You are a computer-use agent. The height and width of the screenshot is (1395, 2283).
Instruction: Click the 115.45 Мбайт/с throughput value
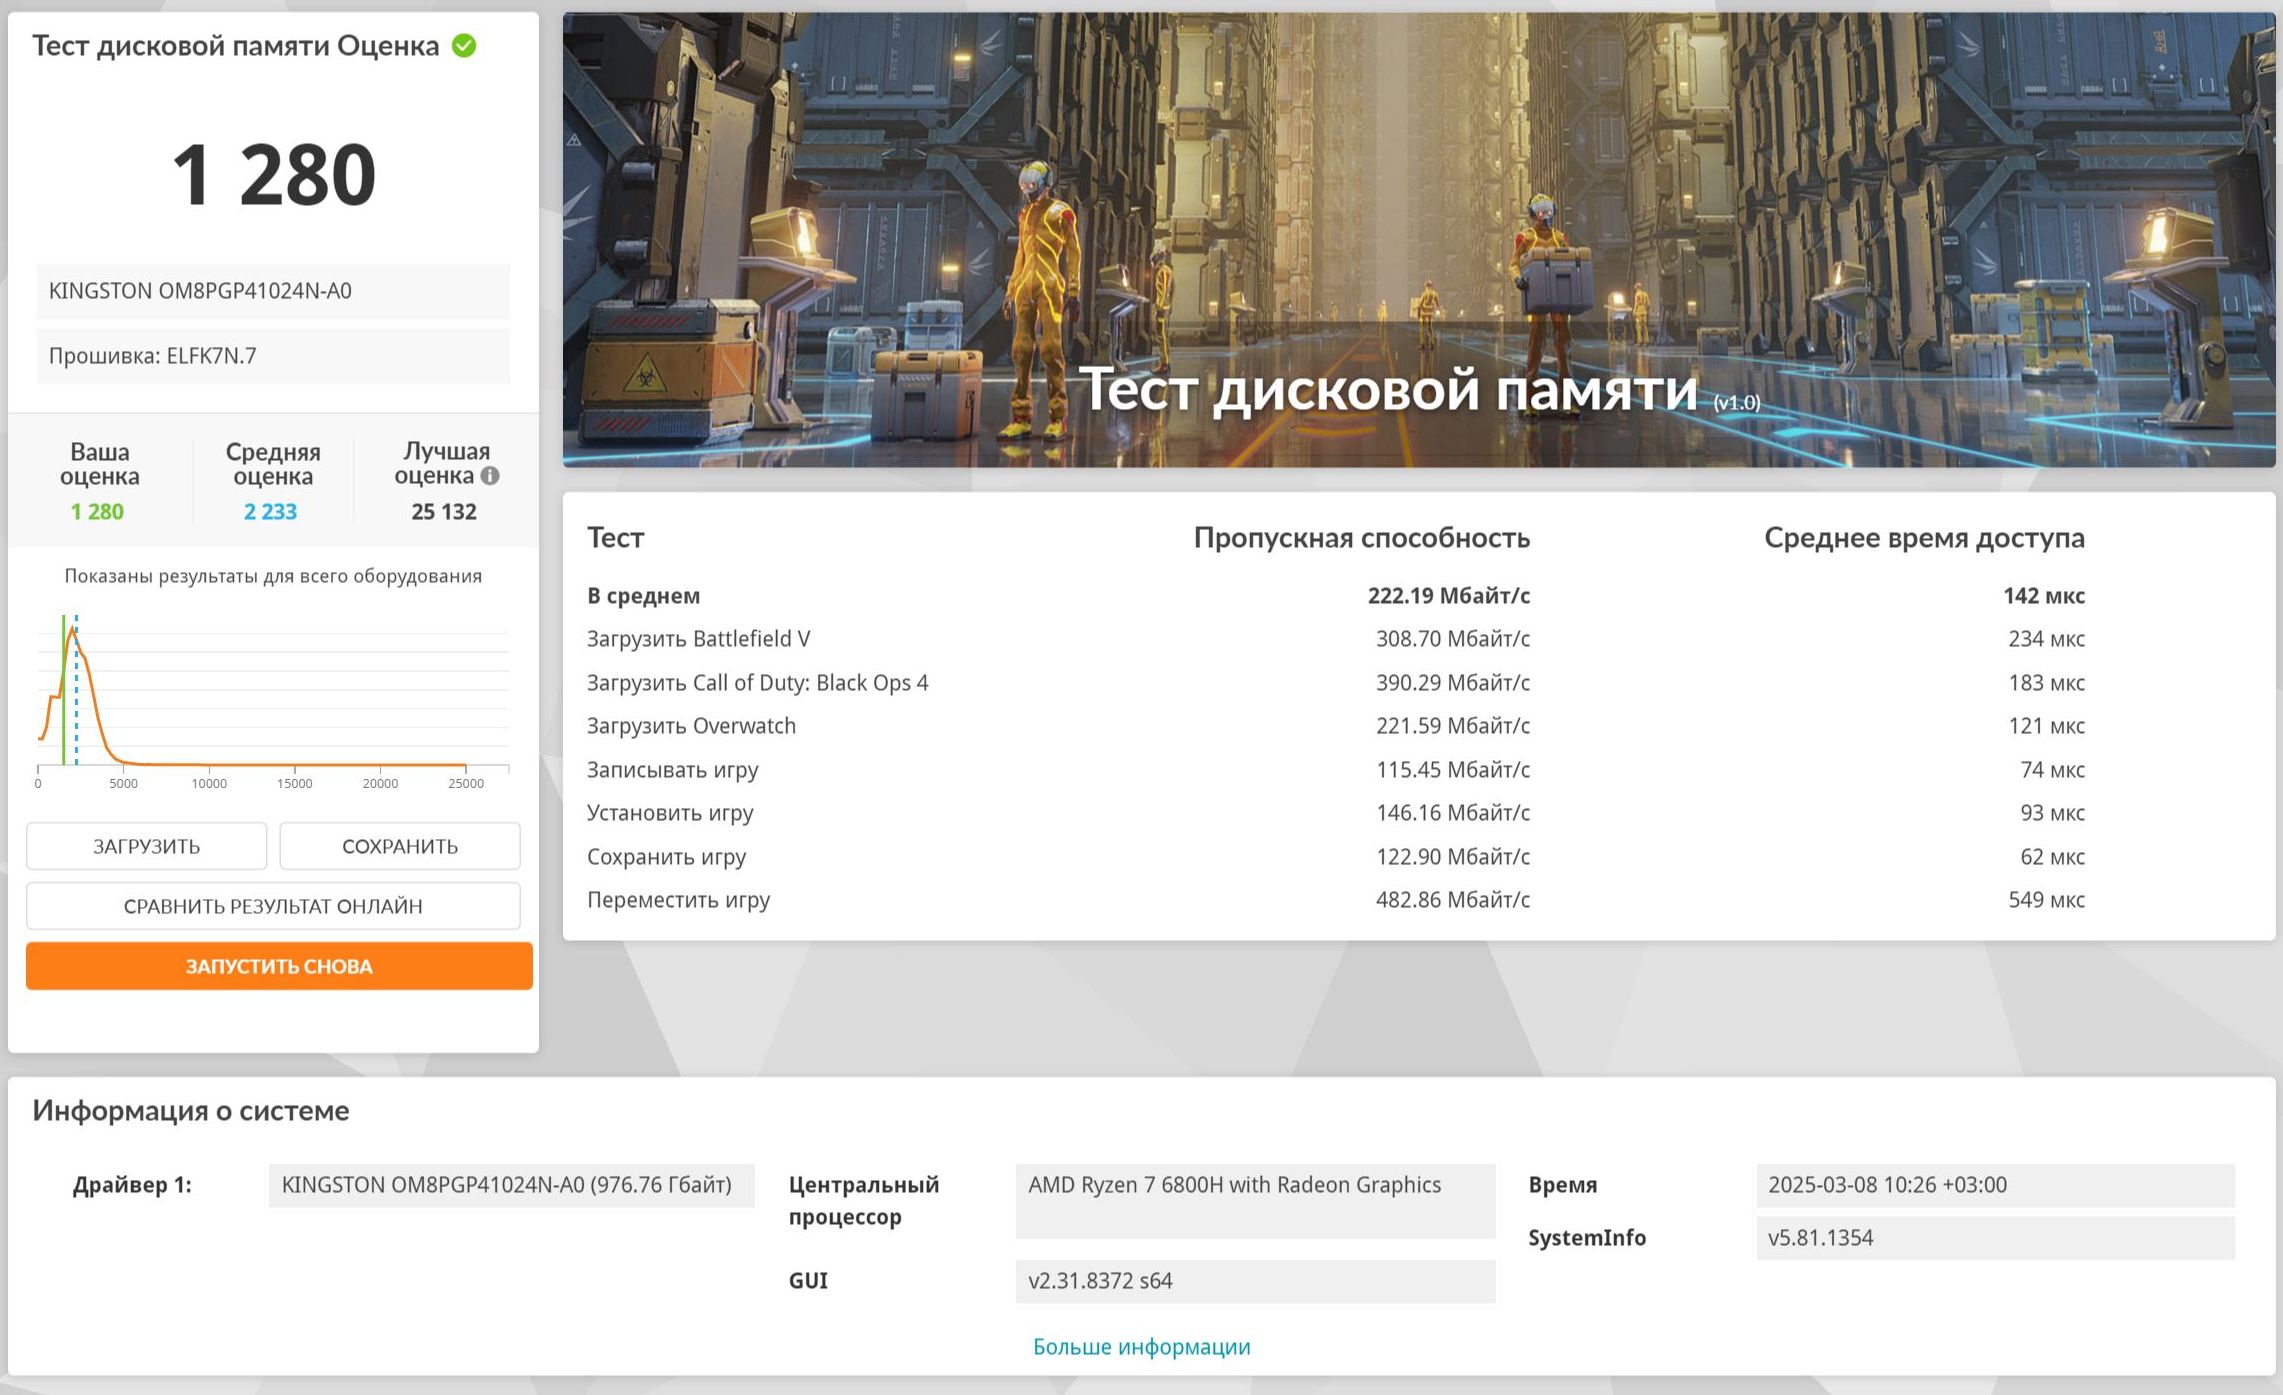pos(1453,770)
